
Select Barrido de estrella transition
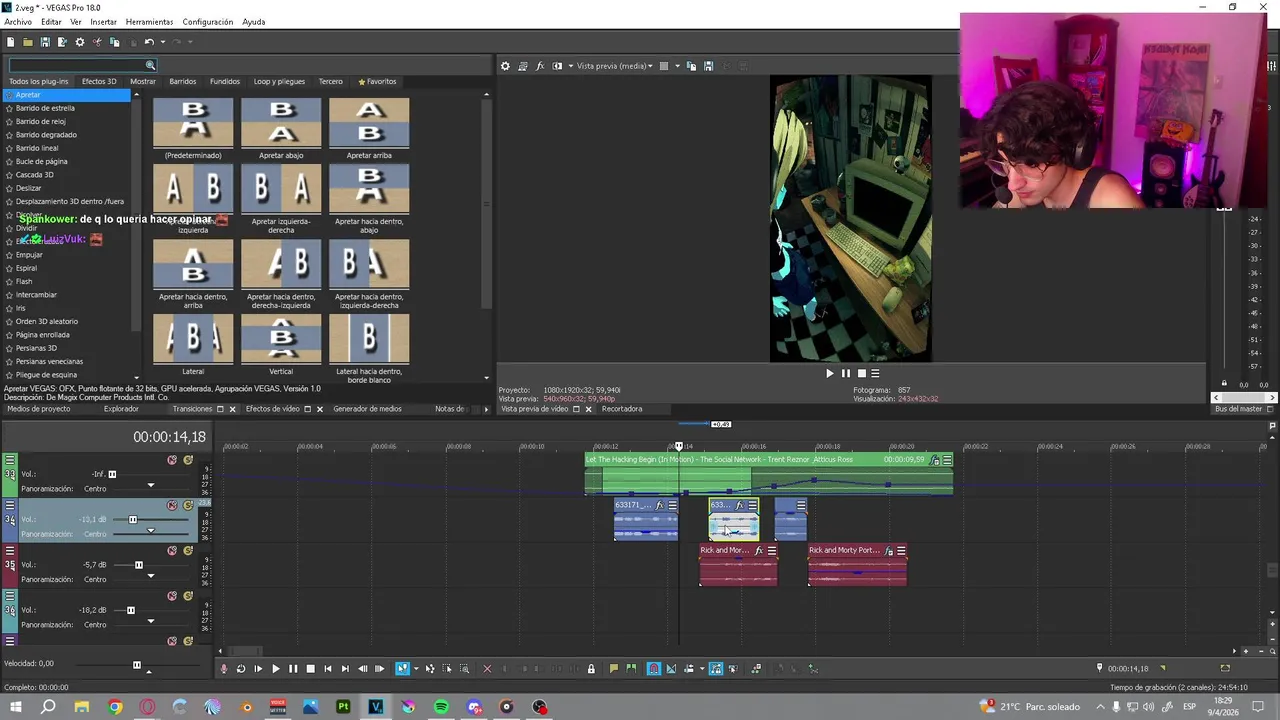point(45,108)
